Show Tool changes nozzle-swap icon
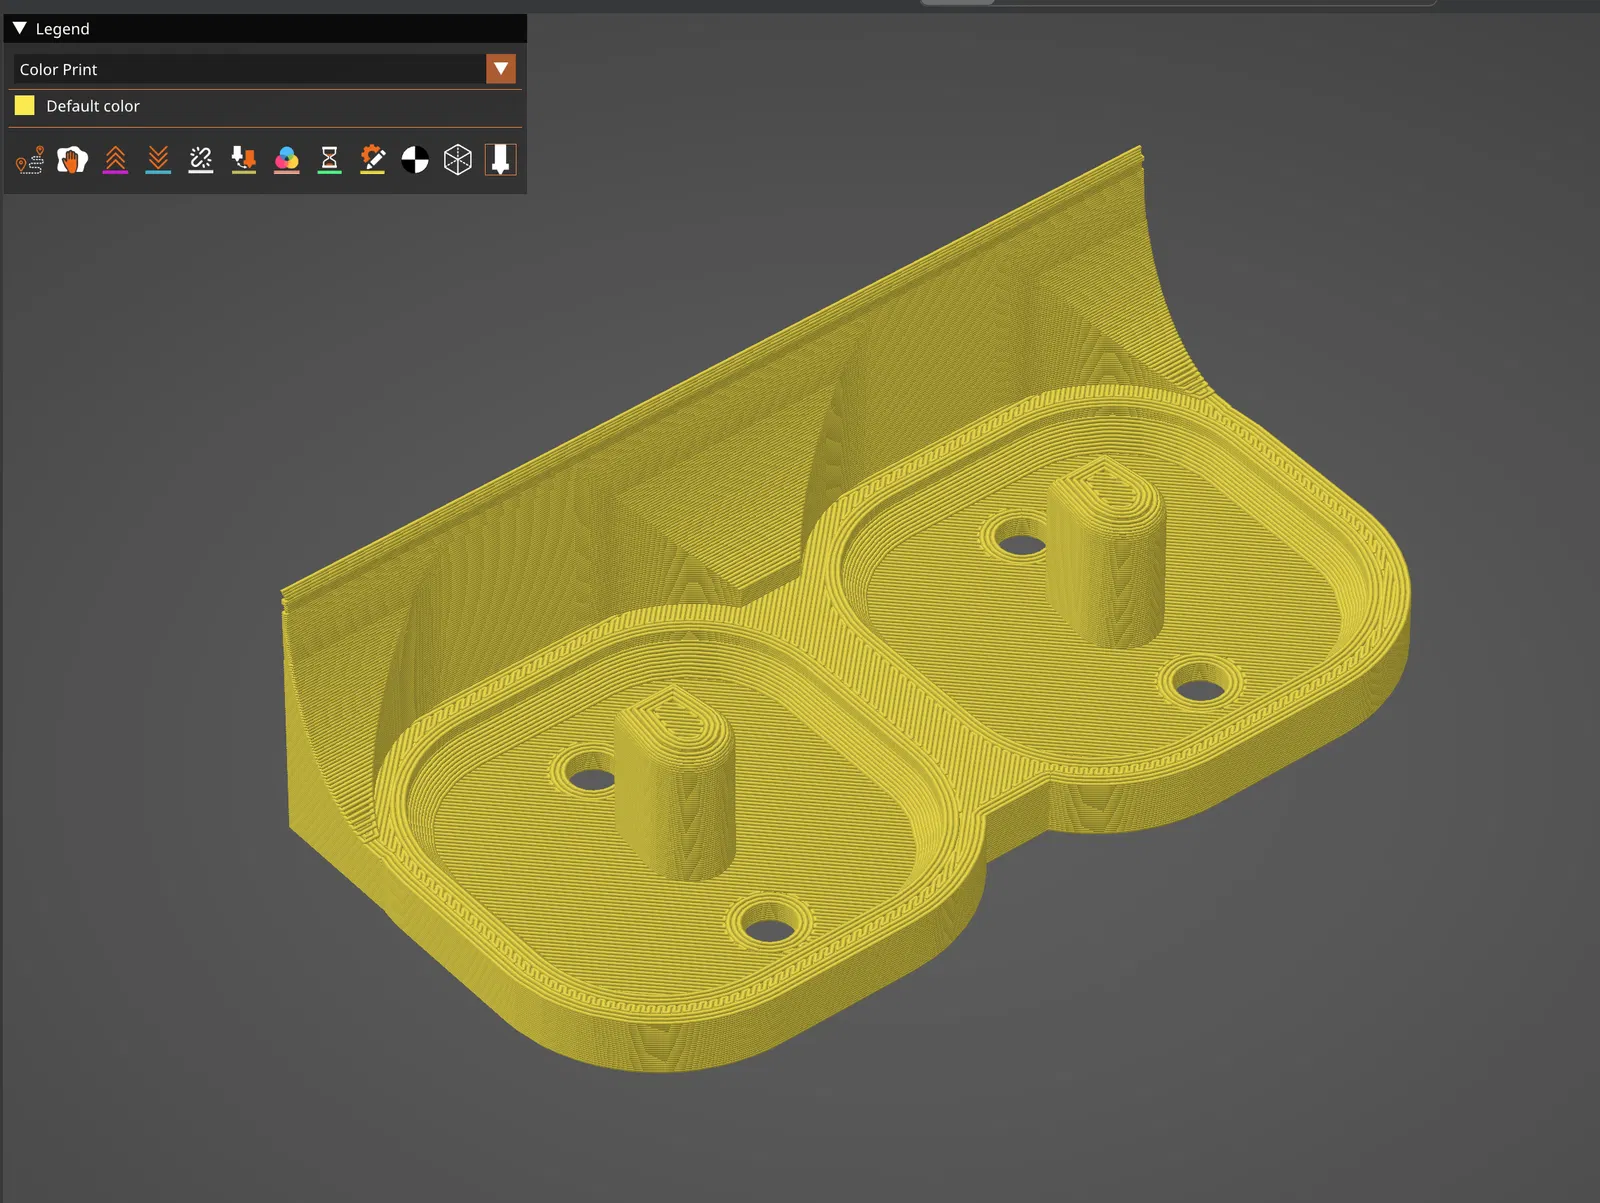 pyautogui.click(x=244, y=160)
